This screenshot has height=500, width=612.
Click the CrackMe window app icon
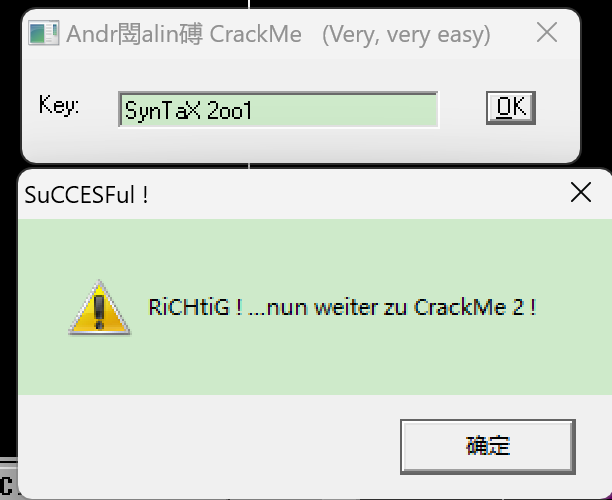click(x=44, y=33)
